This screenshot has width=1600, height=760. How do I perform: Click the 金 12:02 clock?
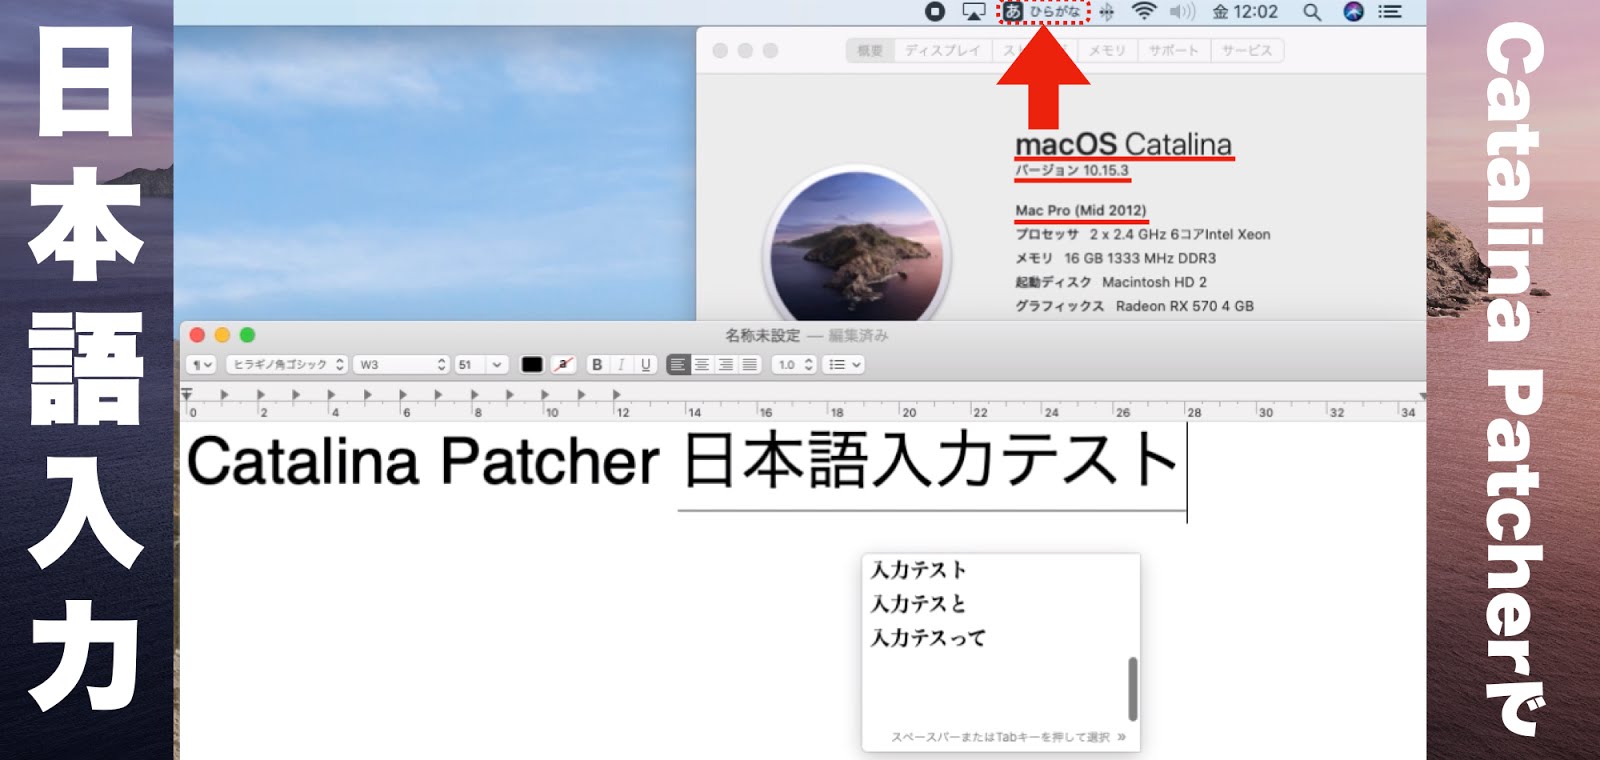click(1245, 12)
